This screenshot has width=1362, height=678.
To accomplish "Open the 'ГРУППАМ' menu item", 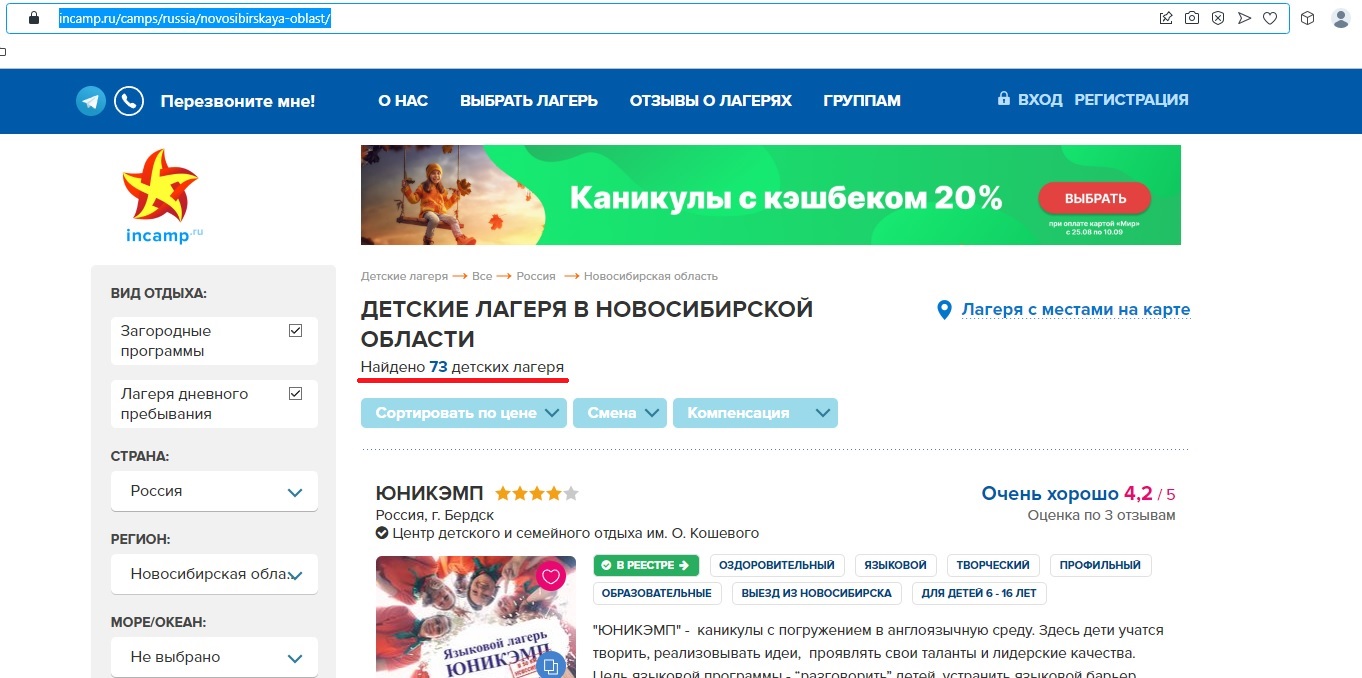I will [861, 100].
